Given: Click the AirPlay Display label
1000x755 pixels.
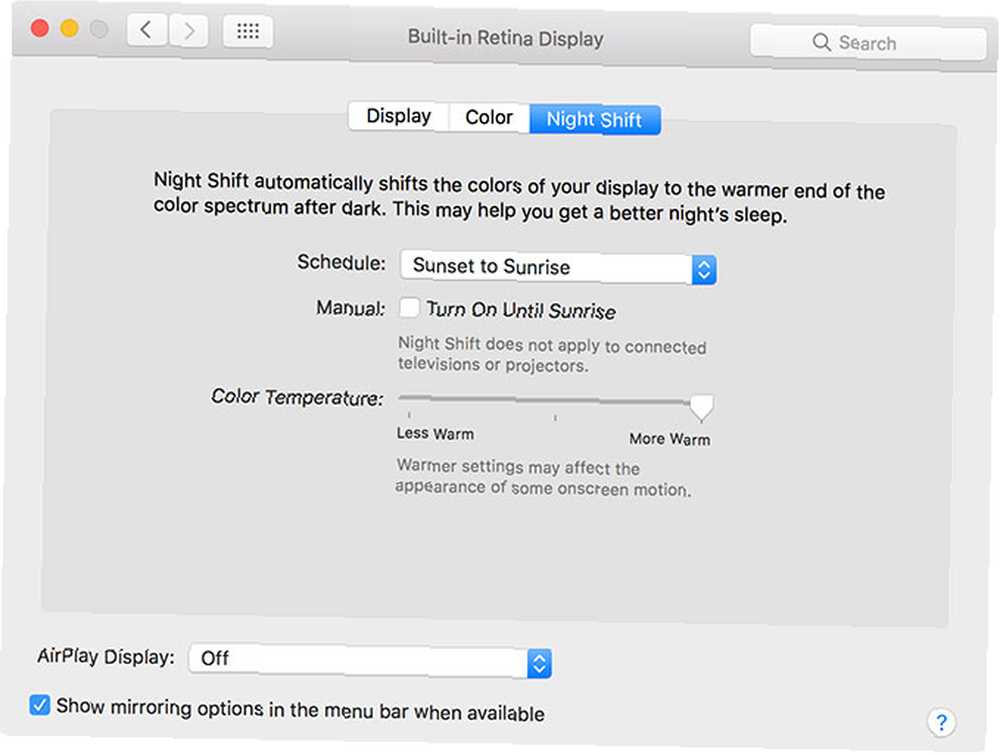Looking at the screenshot, I should 106,656.
